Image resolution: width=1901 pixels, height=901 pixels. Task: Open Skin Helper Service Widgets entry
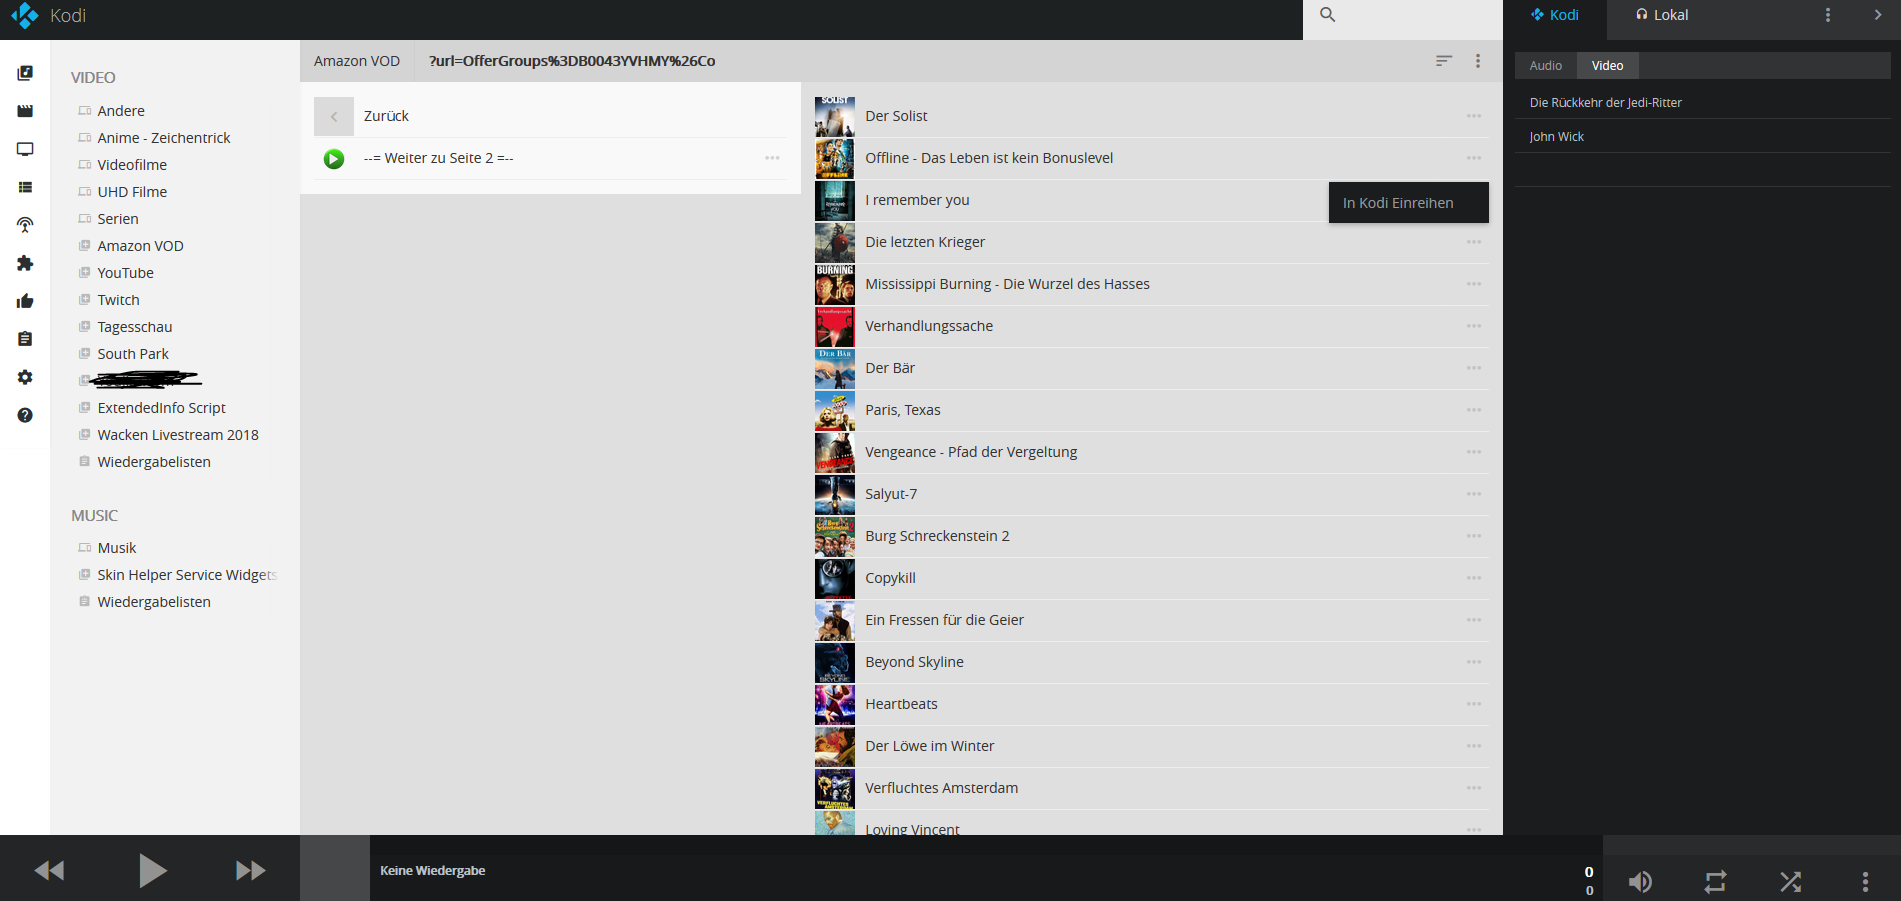tap(186, 575)
